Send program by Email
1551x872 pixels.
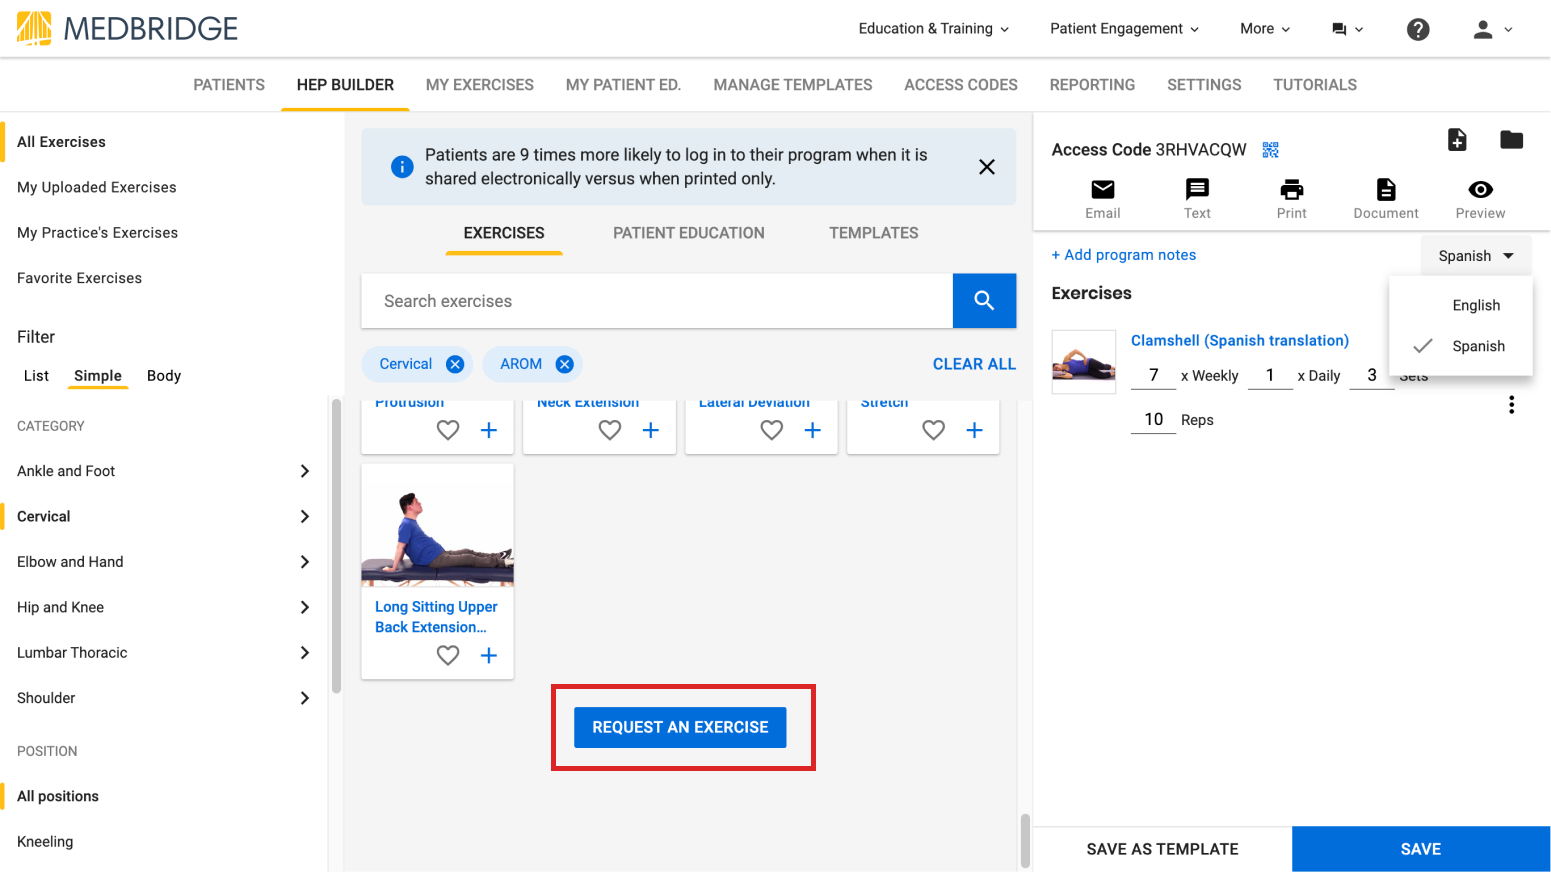pos(1103,199)
